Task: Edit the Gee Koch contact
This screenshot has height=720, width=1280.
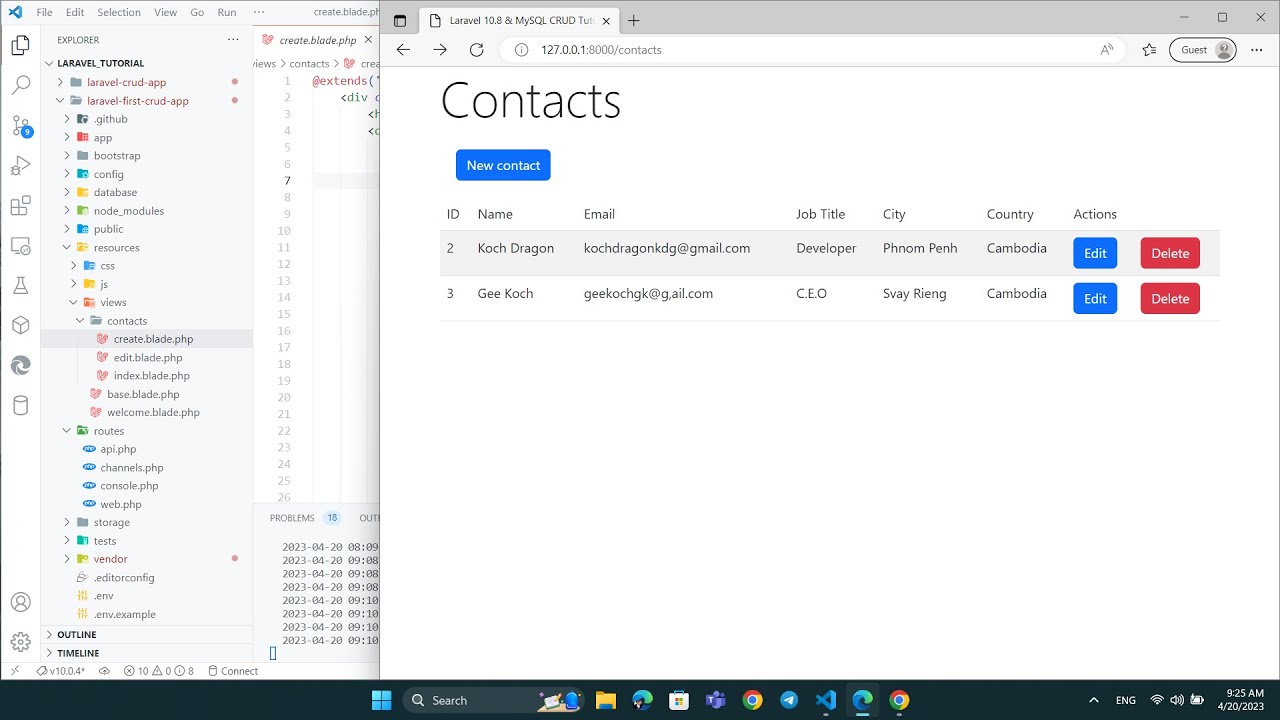Action: tap(1095, 299)
